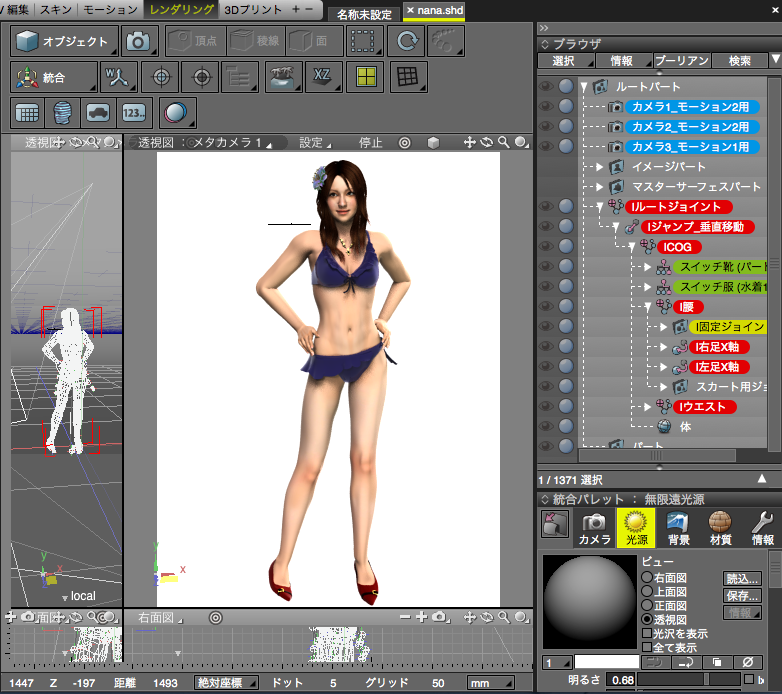Select the 正面図 radio button
Viewport: 782px width, 694px height.
647,605
